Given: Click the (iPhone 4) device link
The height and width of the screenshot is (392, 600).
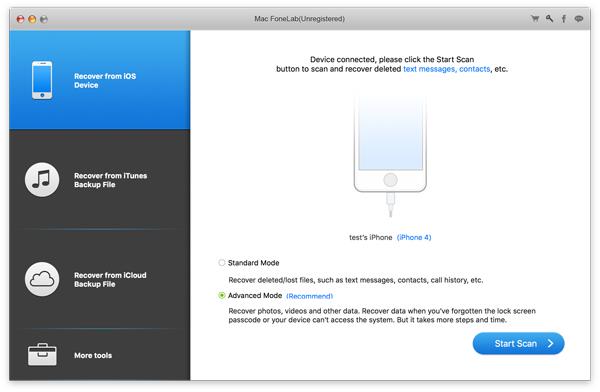Looking at the screenshot, I should click(x=414, y=237).
